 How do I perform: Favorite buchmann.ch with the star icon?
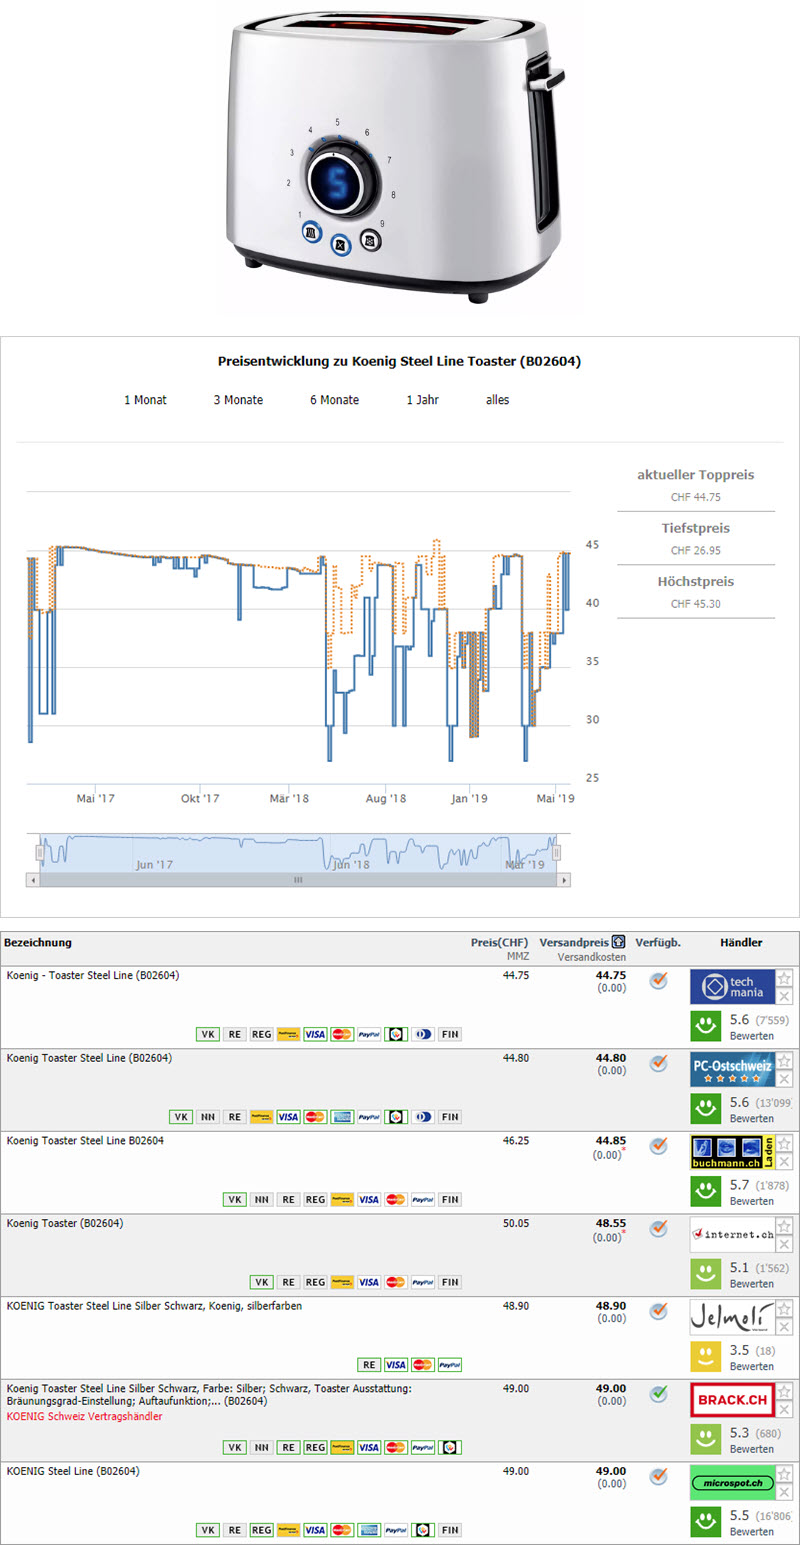point(785,1143)
